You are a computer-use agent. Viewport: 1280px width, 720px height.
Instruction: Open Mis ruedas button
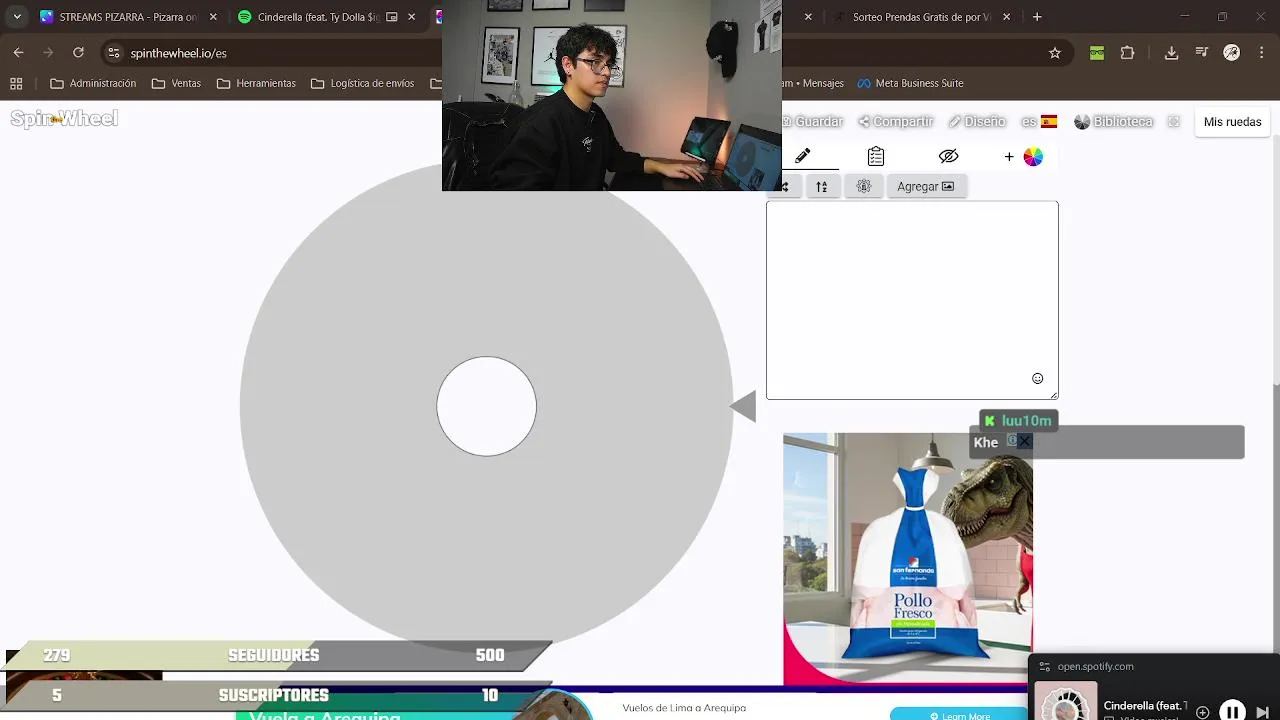[1232, 121]
